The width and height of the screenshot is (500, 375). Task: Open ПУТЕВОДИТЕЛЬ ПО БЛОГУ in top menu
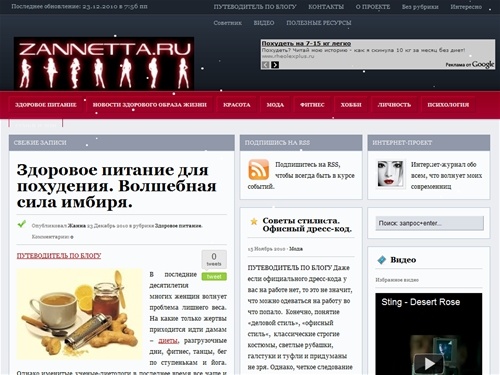(x=255, y=7)
